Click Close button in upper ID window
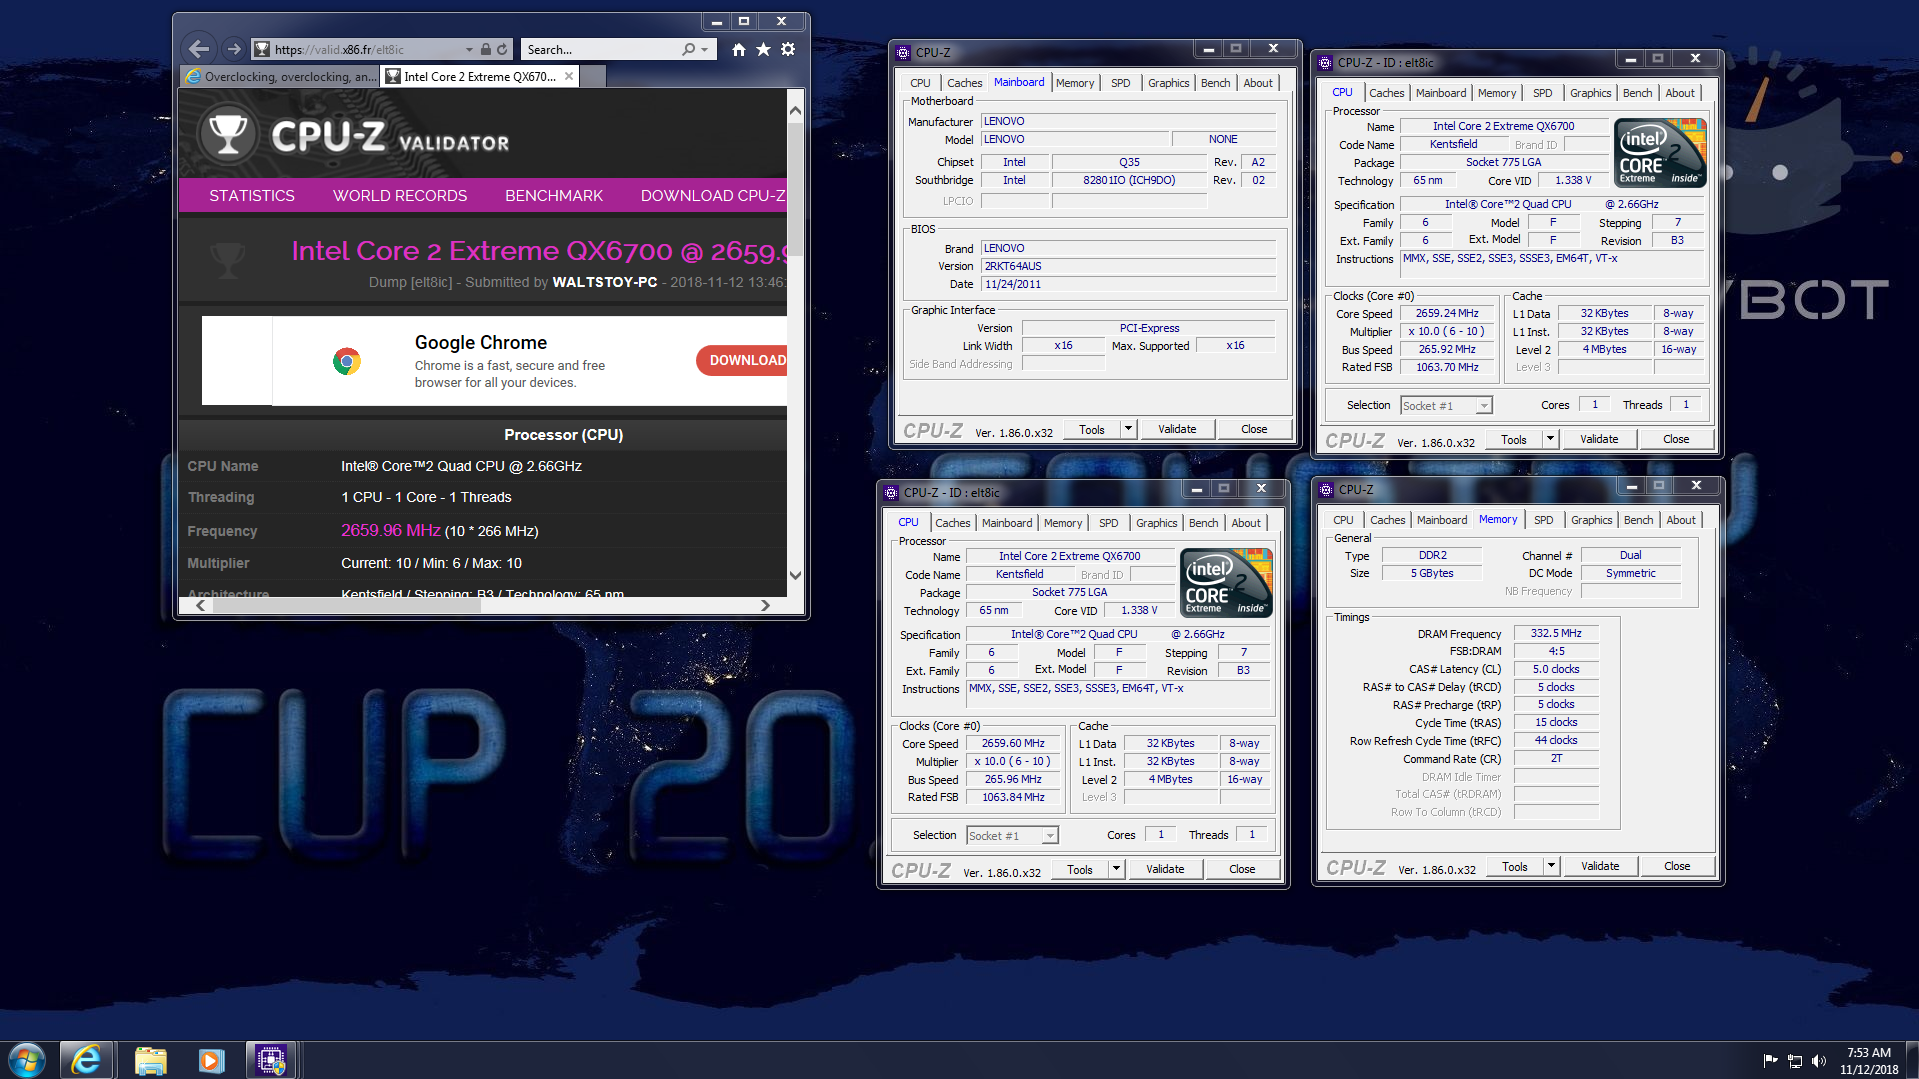 pos(1676,439)
